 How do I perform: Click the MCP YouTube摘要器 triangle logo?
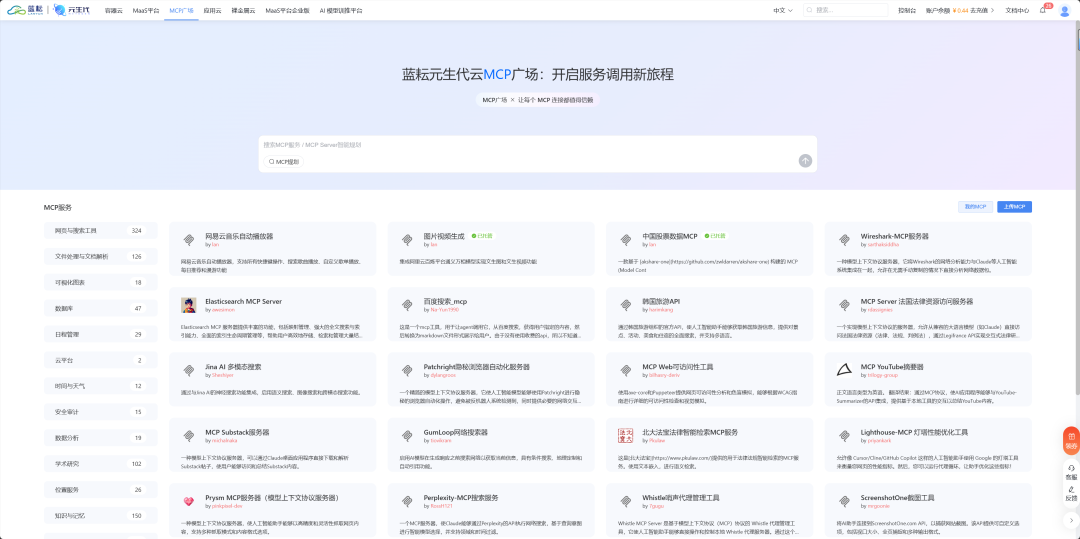pos(844,370)
